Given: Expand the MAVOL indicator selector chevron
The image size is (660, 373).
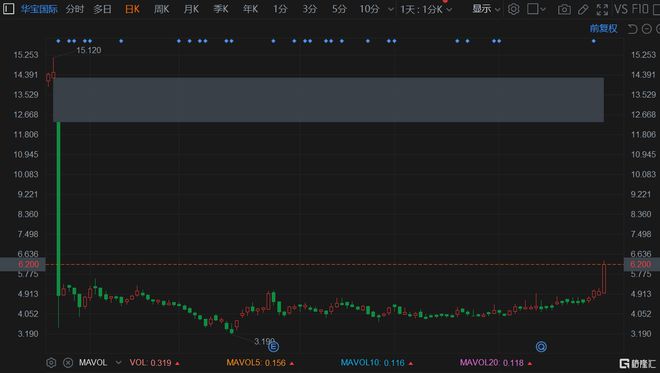Looking at the screenshot, I should [x=118, y=362].
